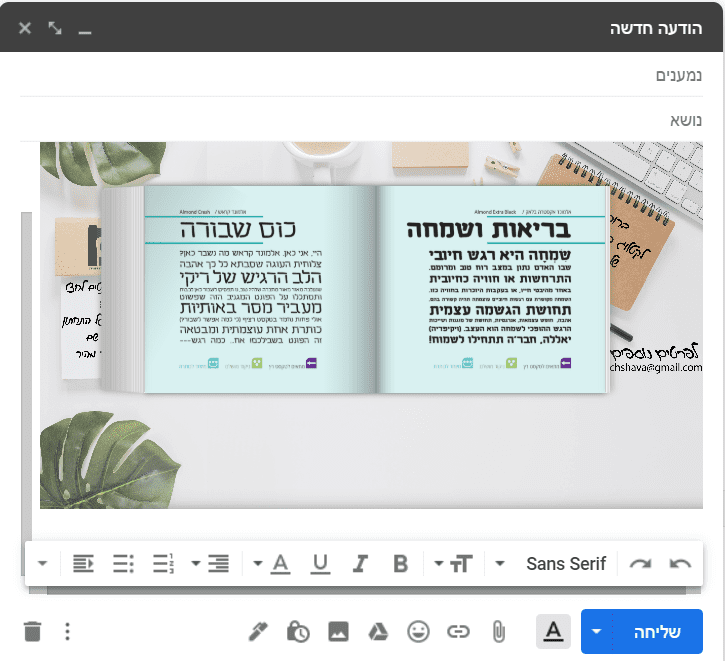Insert a numbered list
This screenshot has width=725, height=661.
(x=163, y=563)
